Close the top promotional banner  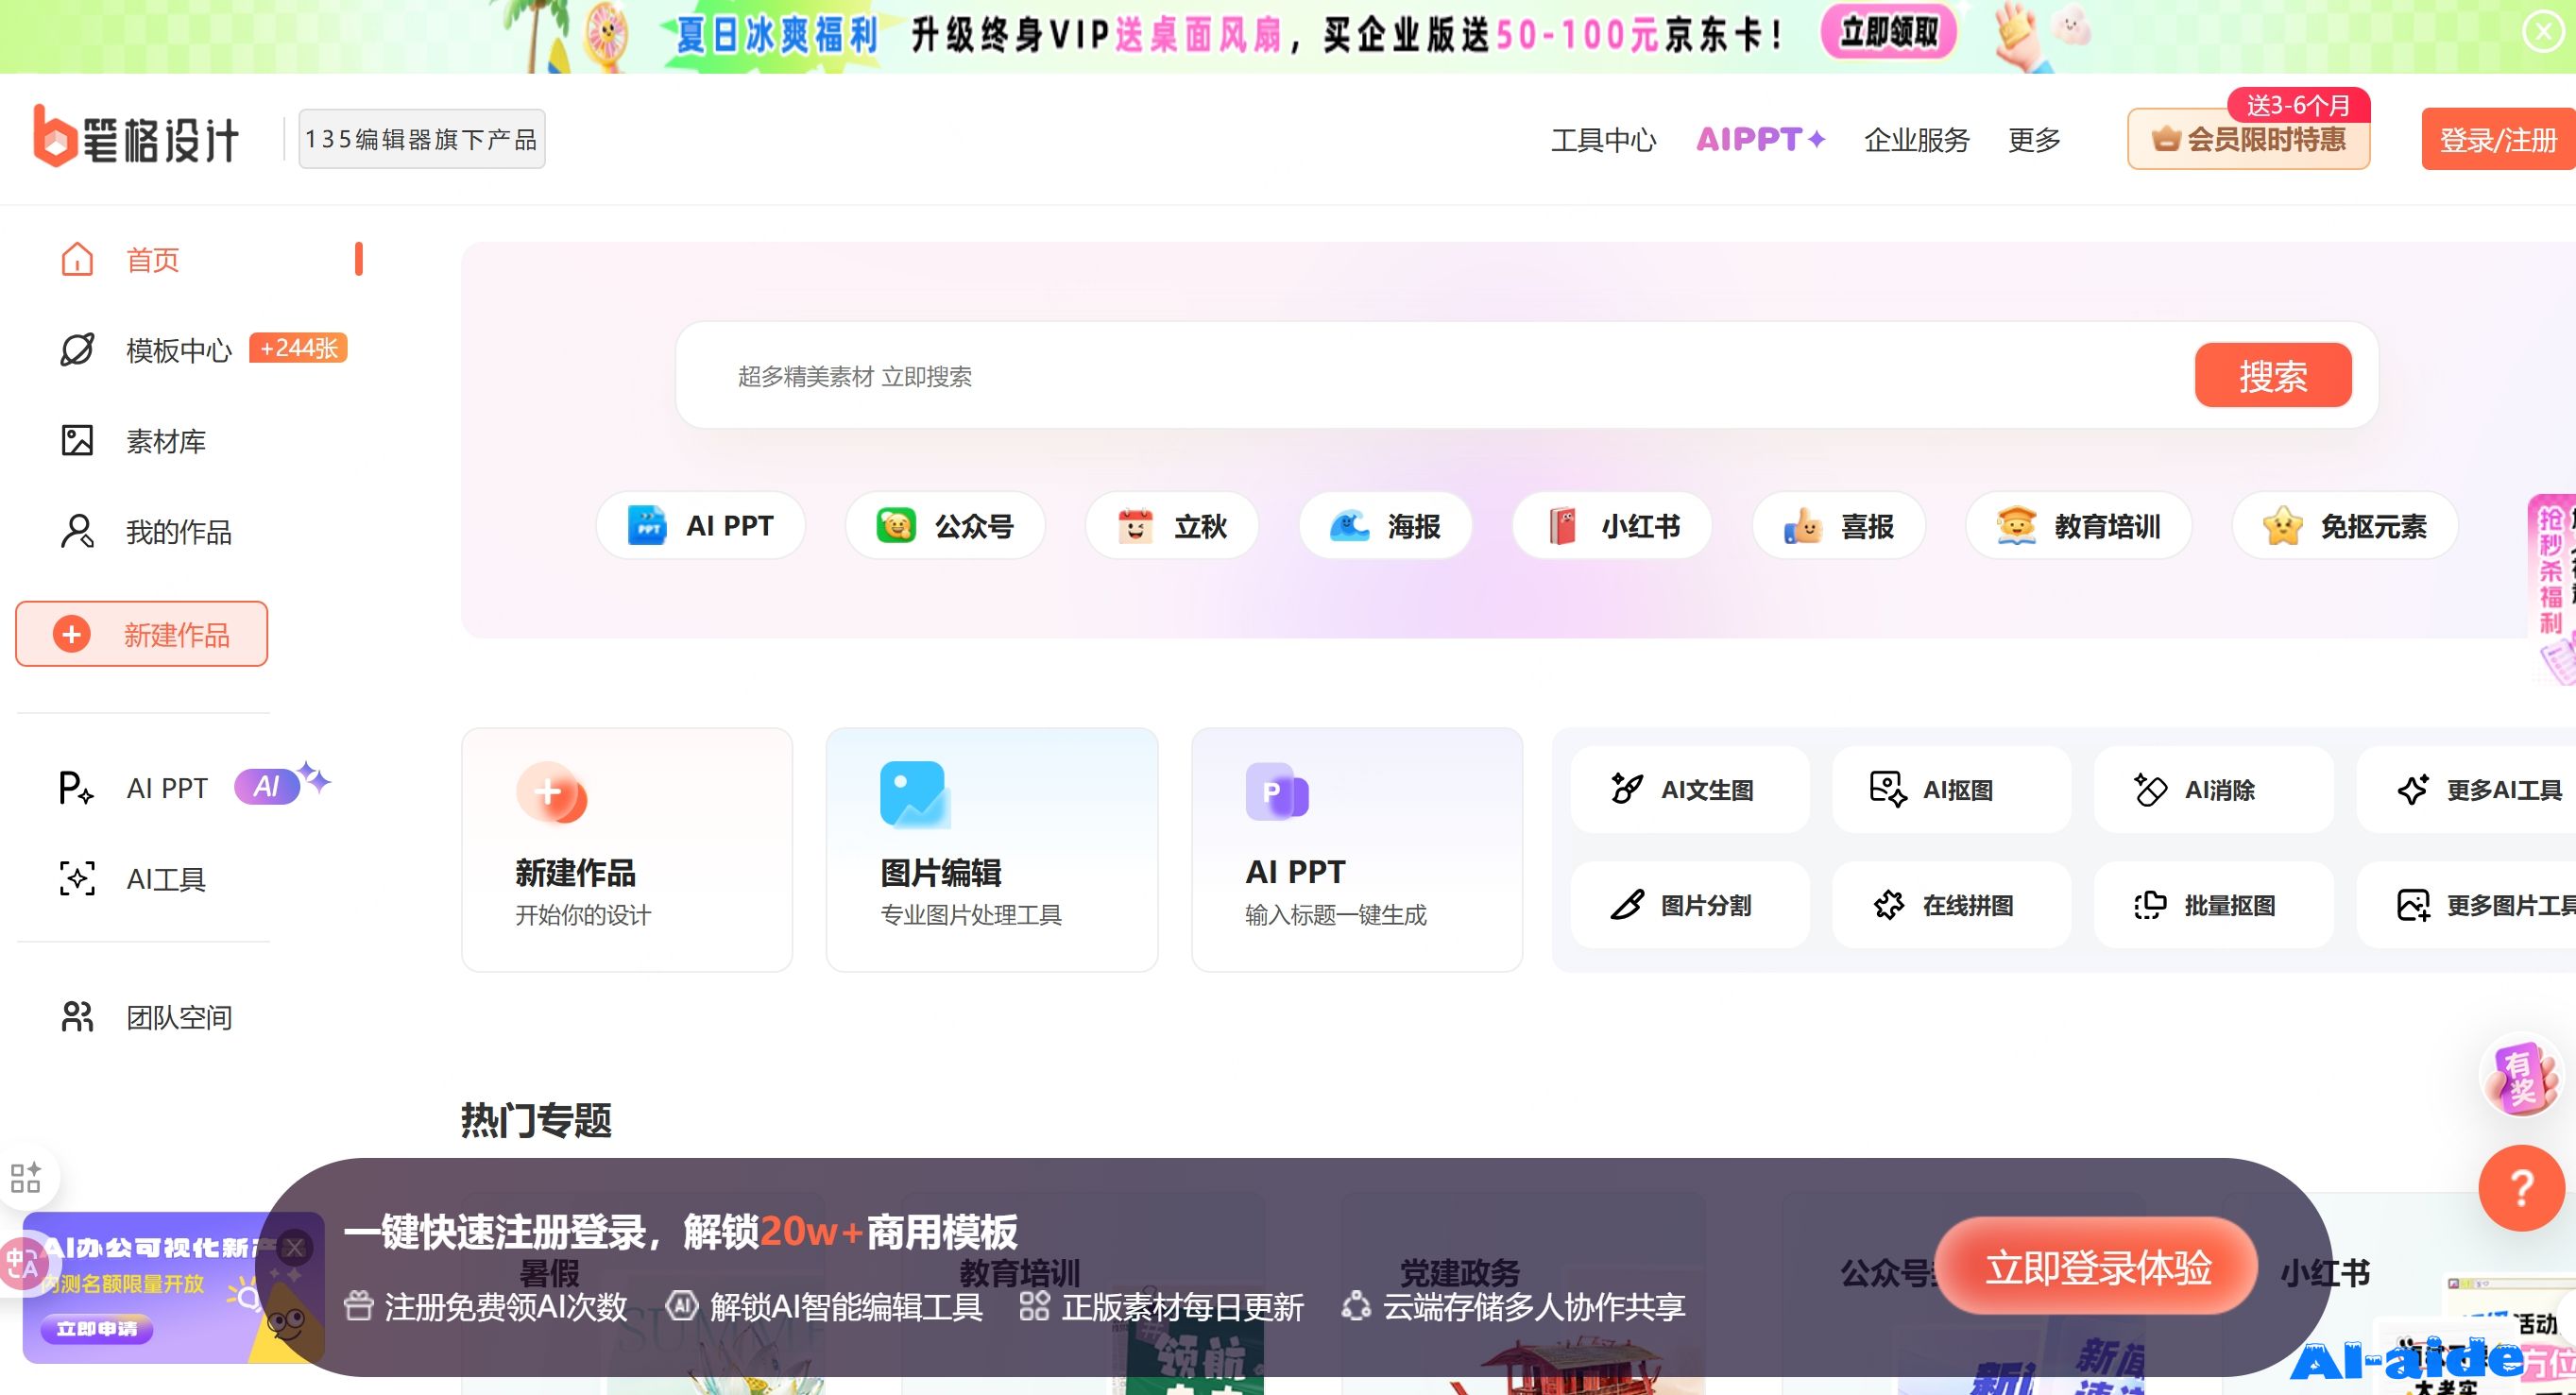click(2543, 32)
